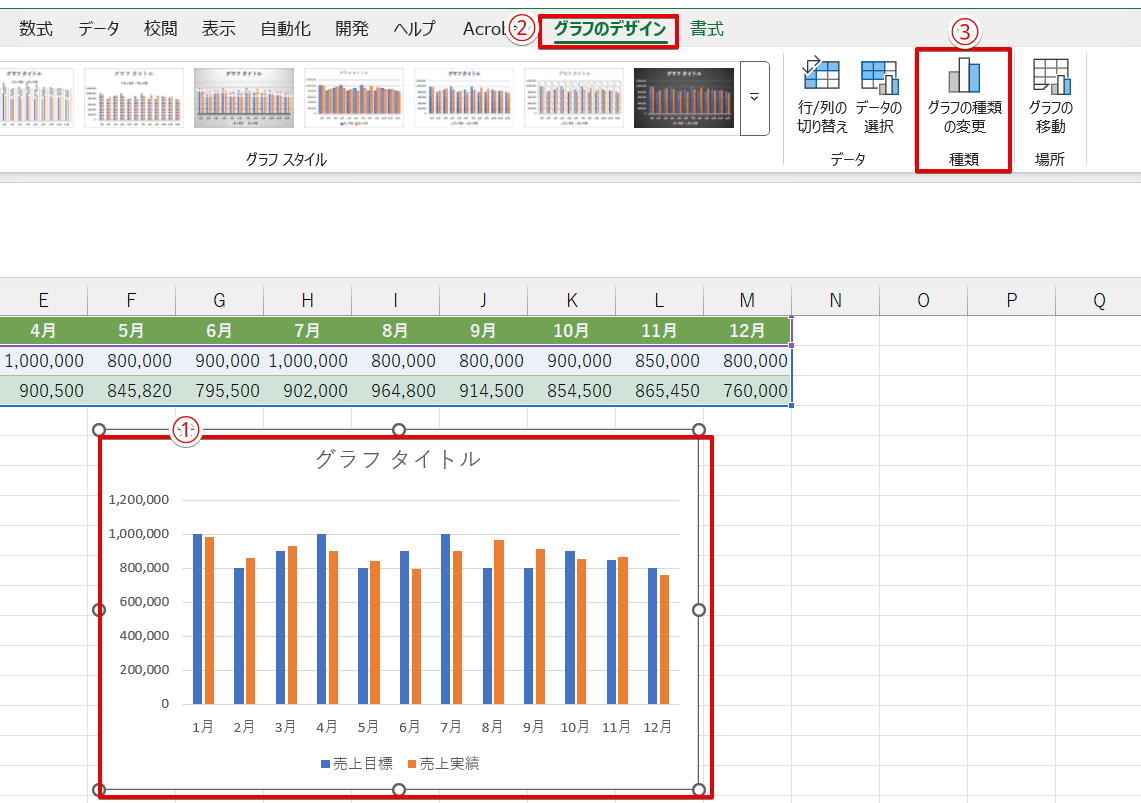Viewport: 1141px width, 803px height.
Task: Select the dark background chart style thumbnail
Action: click(x=683, y=98)
